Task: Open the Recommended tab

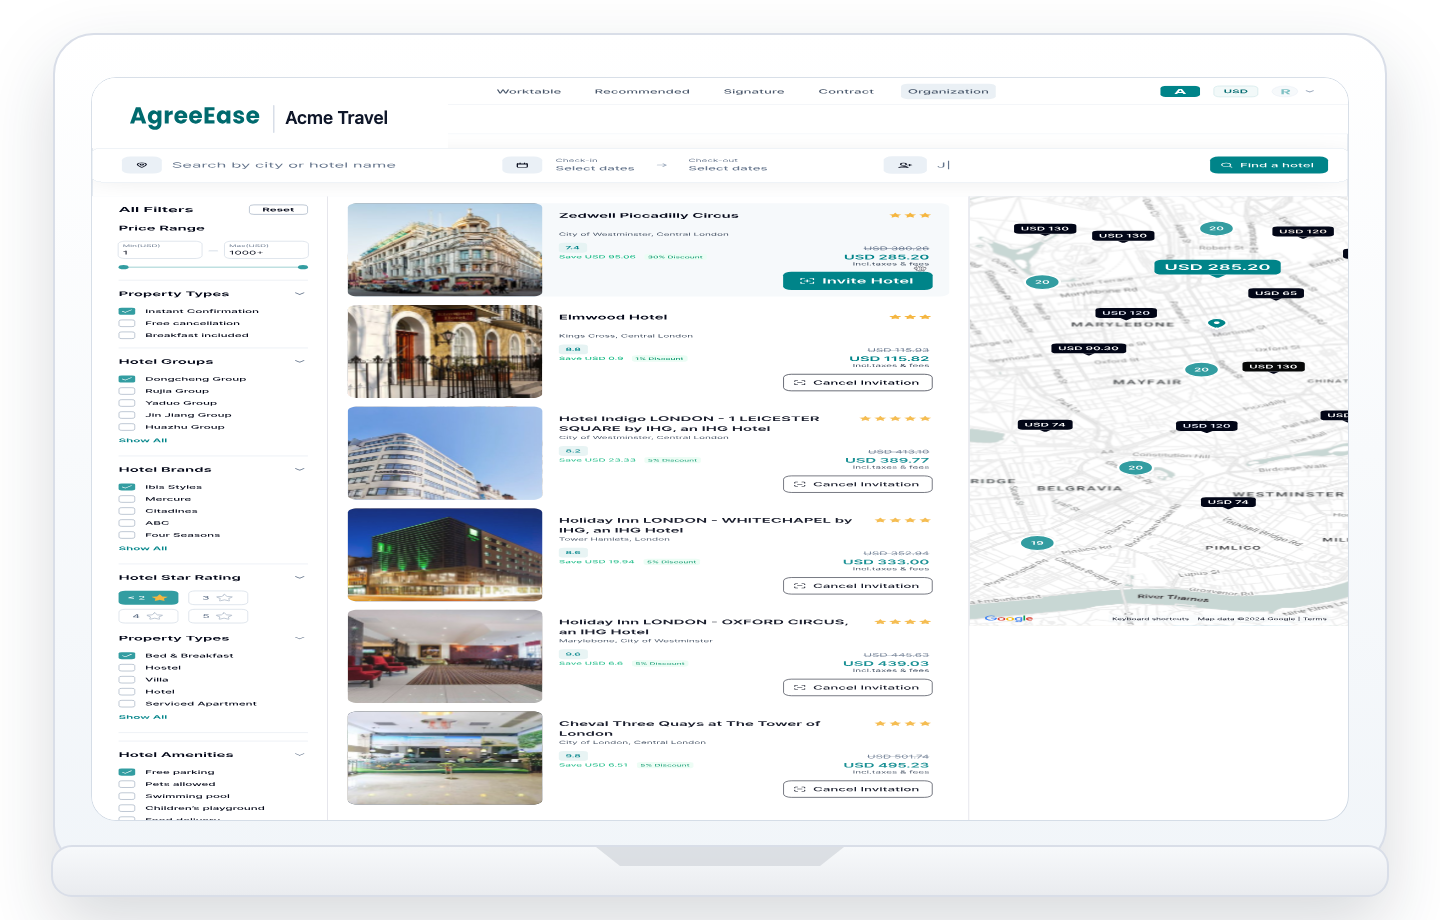Action: click(642, 91)
